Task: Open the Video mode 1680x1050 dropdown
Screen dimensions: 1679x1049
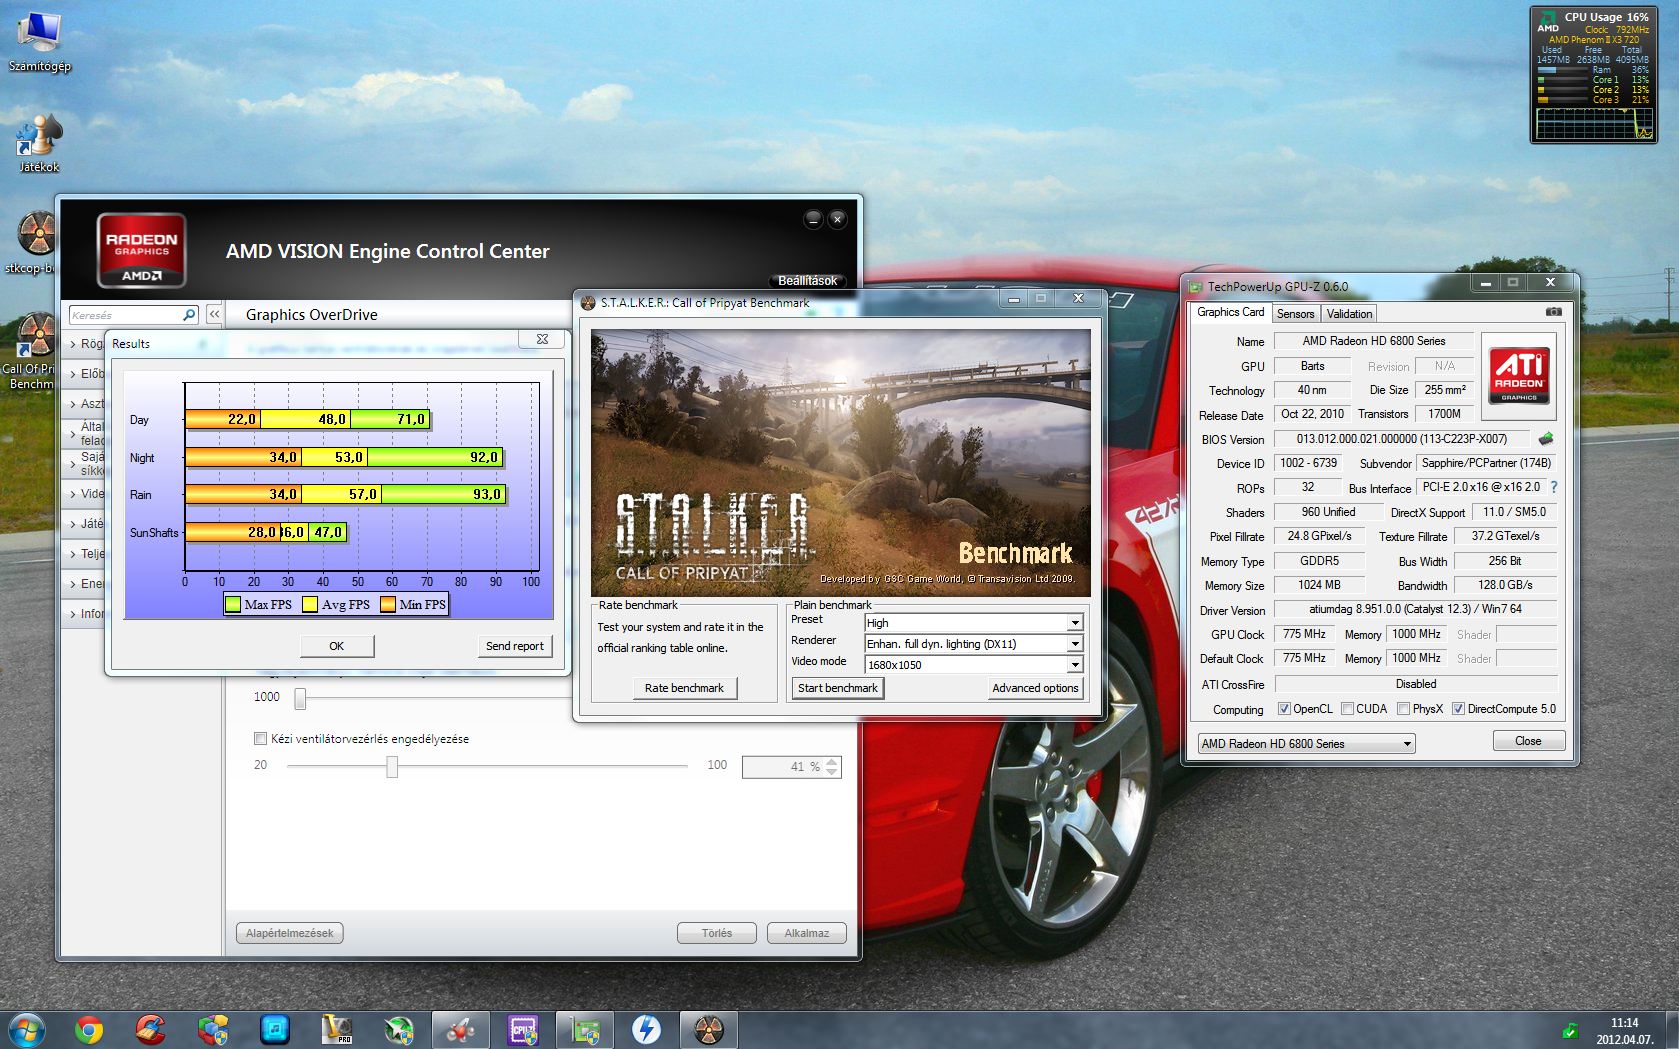Action: click(x=973, y=664)
